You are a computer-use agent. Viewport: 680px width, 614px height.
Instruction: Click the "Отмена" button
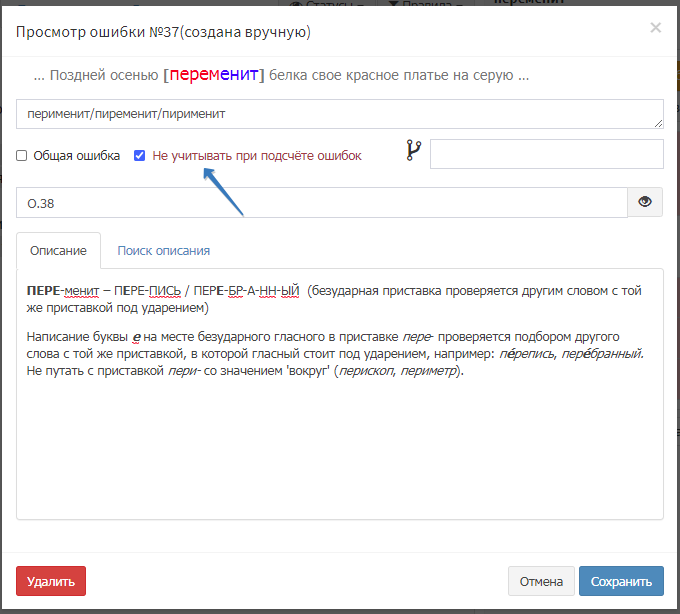point(541,581)
